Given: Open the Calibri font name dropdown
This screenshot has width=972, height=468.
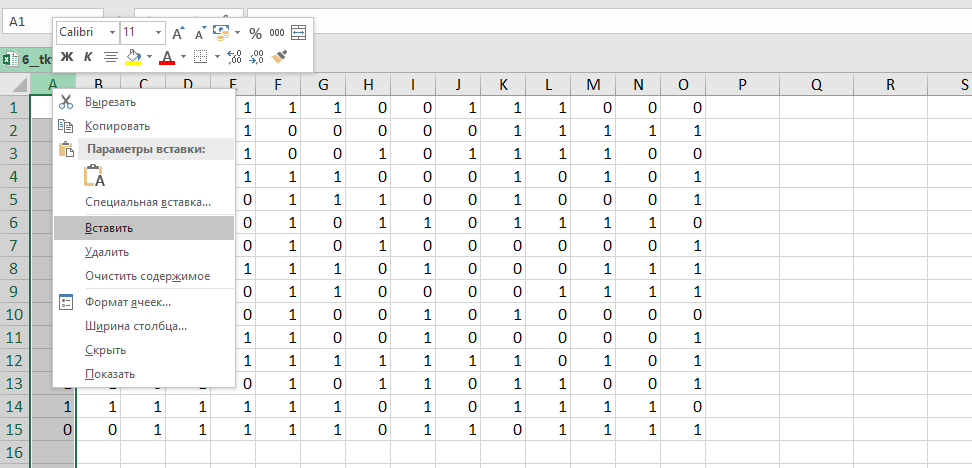Looking at the screenshot, I should 112,33.
